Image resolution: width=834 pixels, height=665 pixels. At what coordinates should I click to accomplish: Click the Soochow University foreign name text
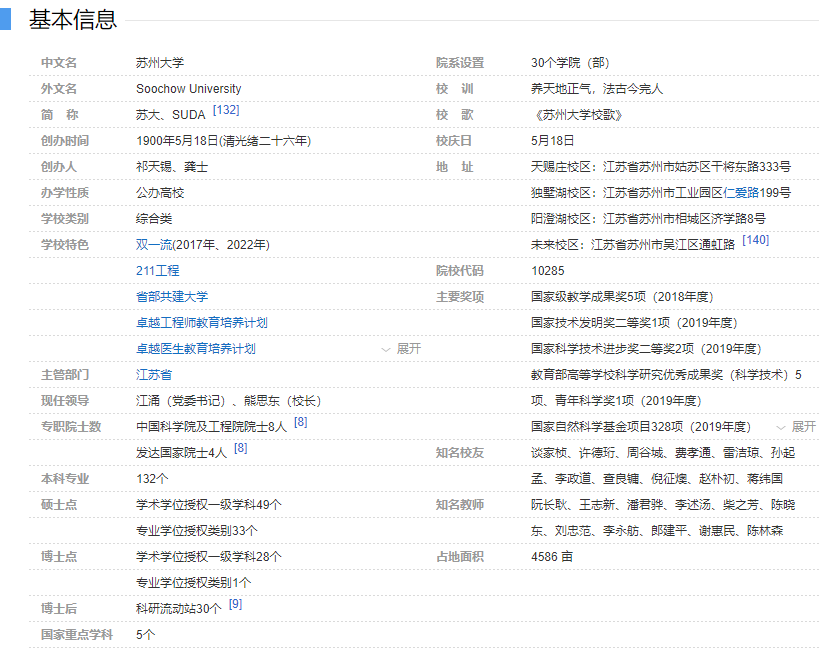click(188, 88)
